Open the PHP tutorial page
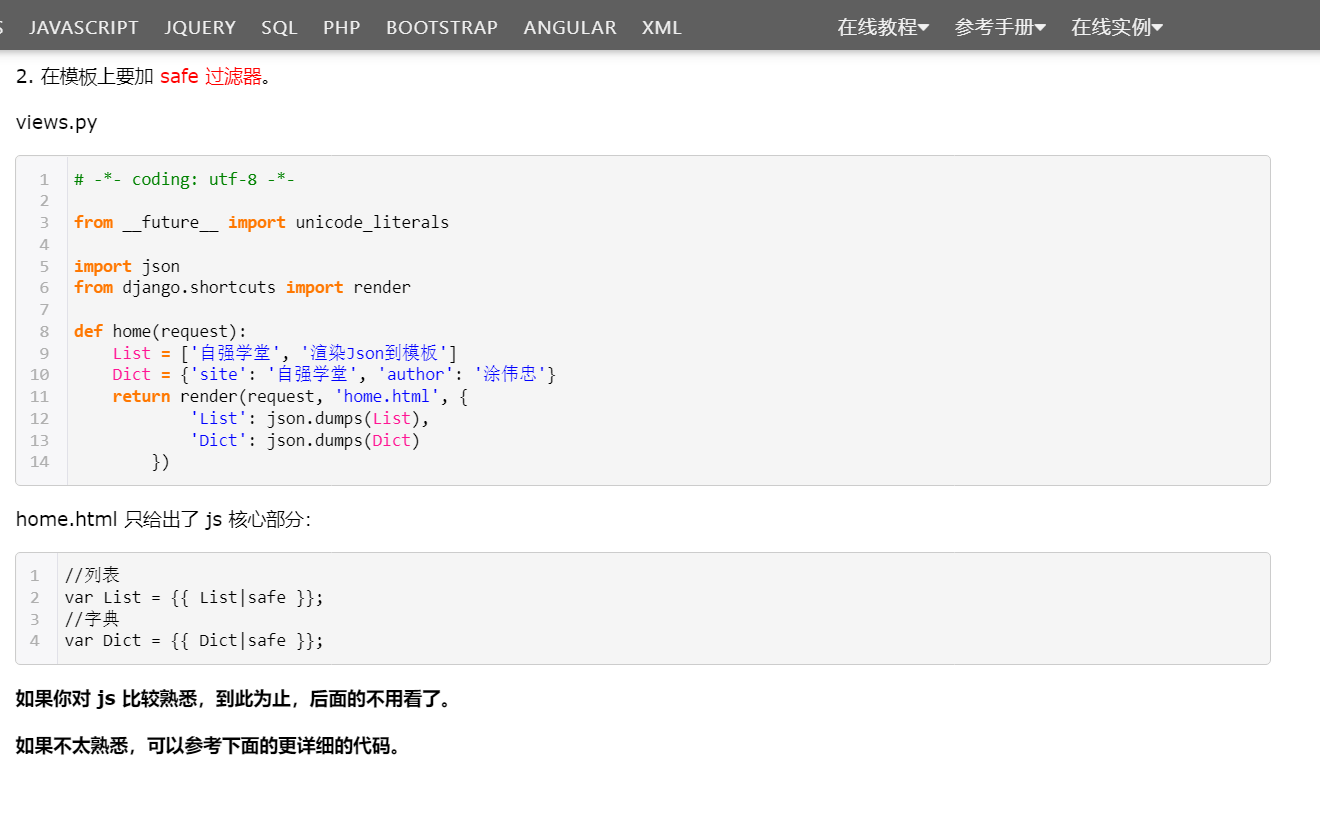 coord(341,27)
